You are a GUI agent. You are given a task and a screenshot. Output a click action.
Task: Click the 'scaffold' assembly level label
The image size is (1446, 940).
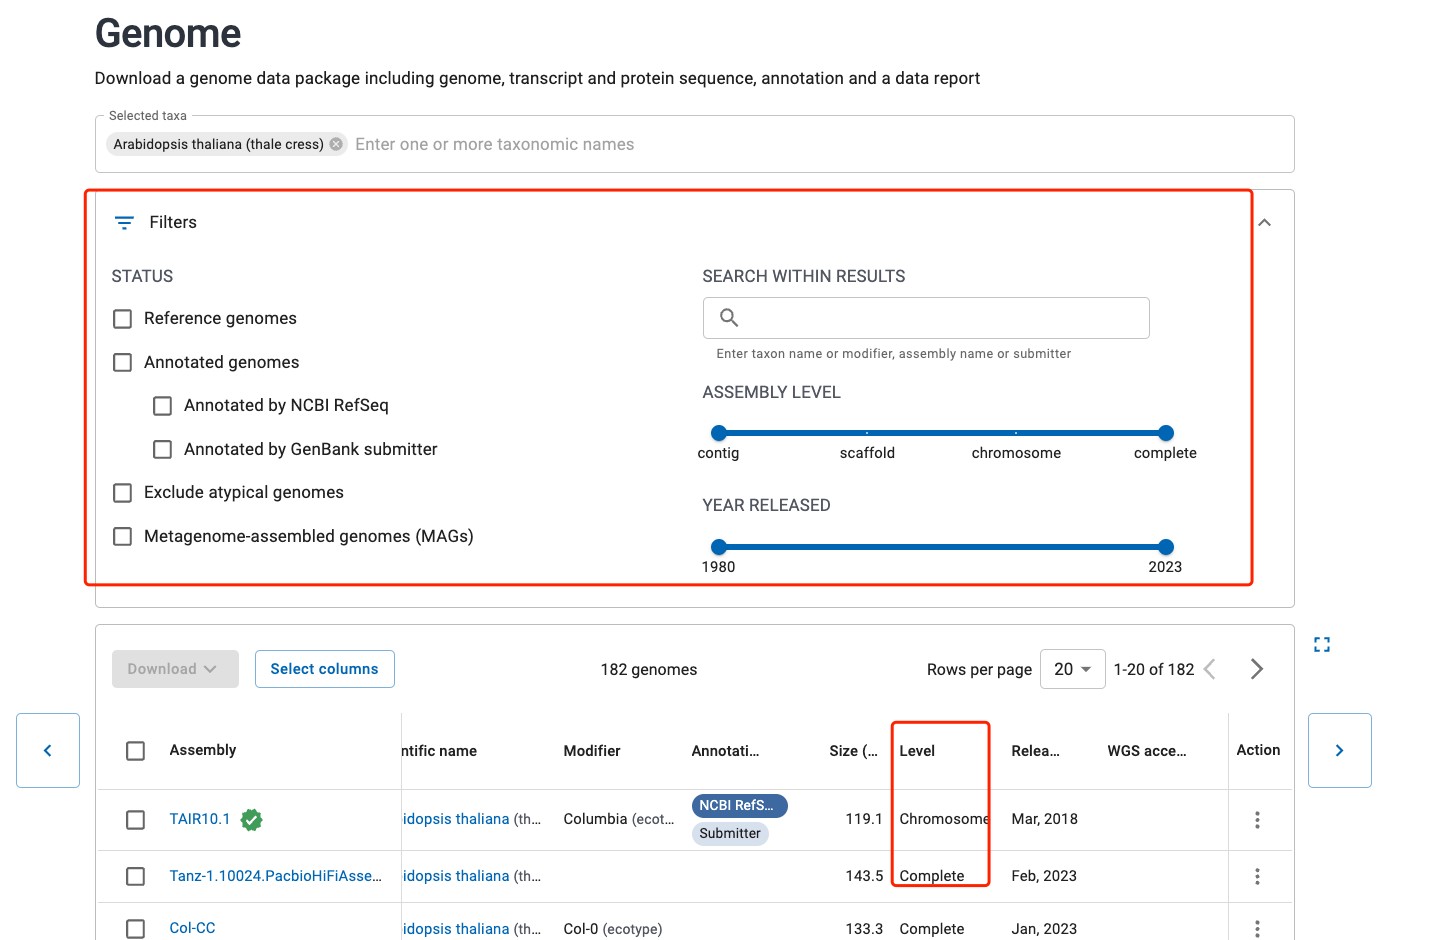coord(867,453)
